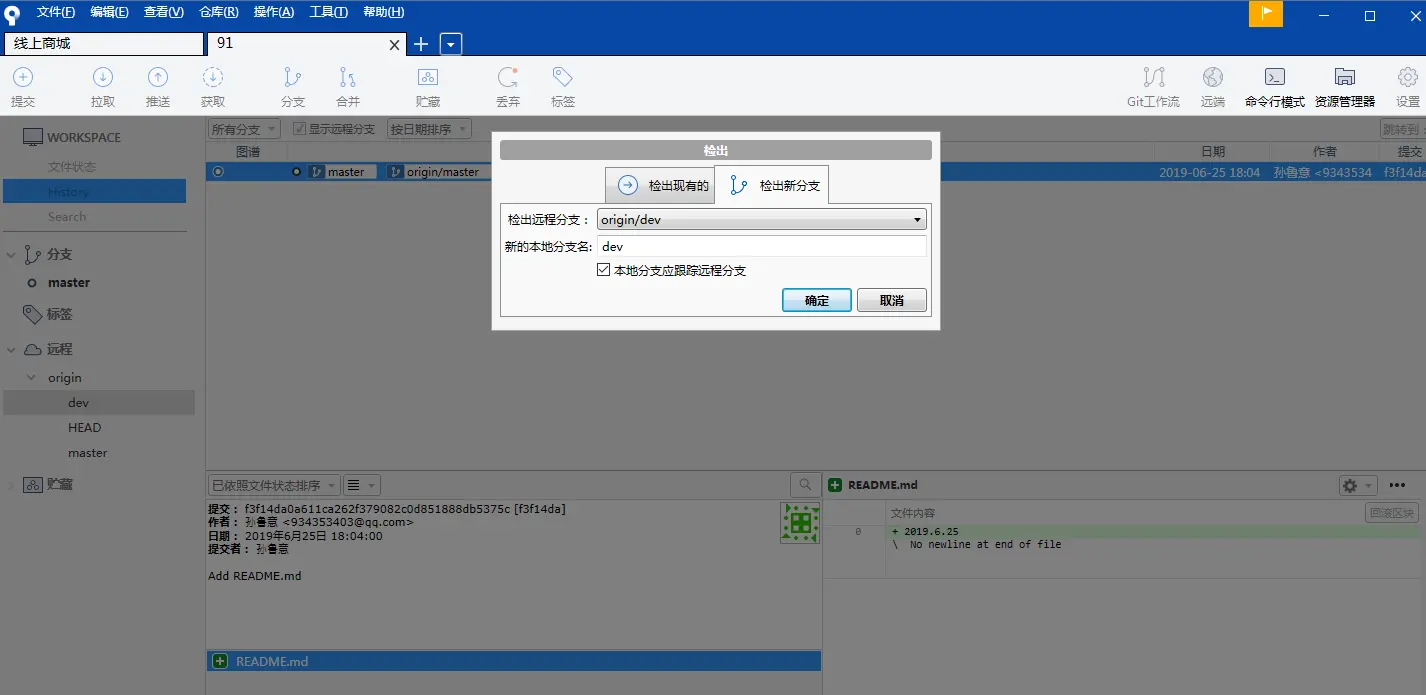1426x695 pixels.
Task: Open the 检出远程分支 origin/dev dropdown
Action: tap(762, 220)
